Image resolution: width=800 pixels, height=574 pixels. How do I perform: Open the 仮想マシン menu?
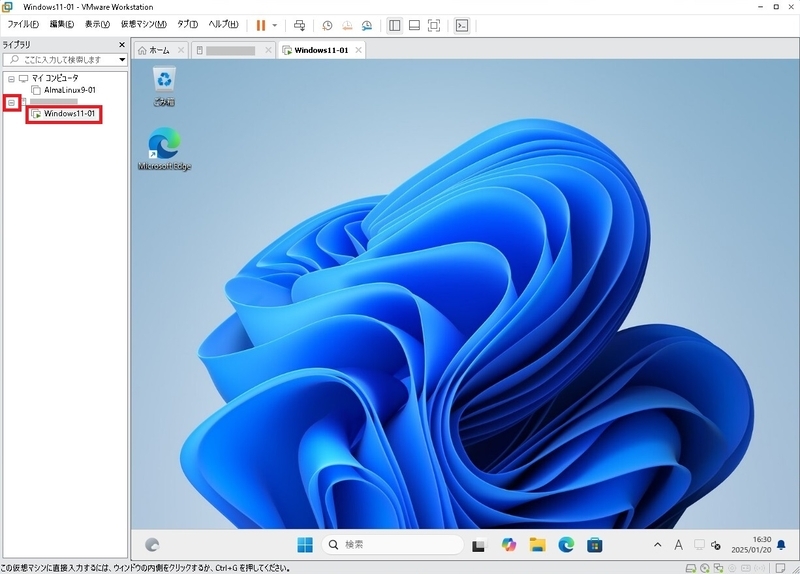pos(143,24)
